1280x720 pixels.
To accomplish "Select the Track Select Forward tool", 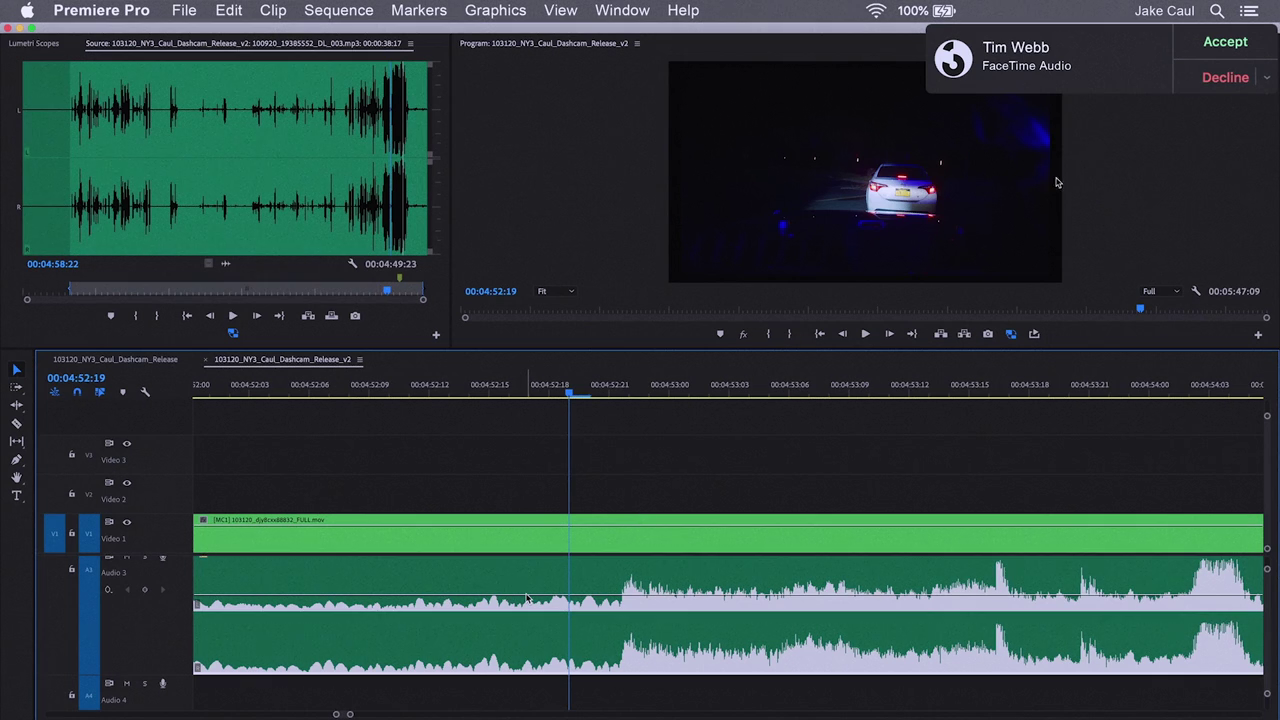I will (x=16, y=387).
